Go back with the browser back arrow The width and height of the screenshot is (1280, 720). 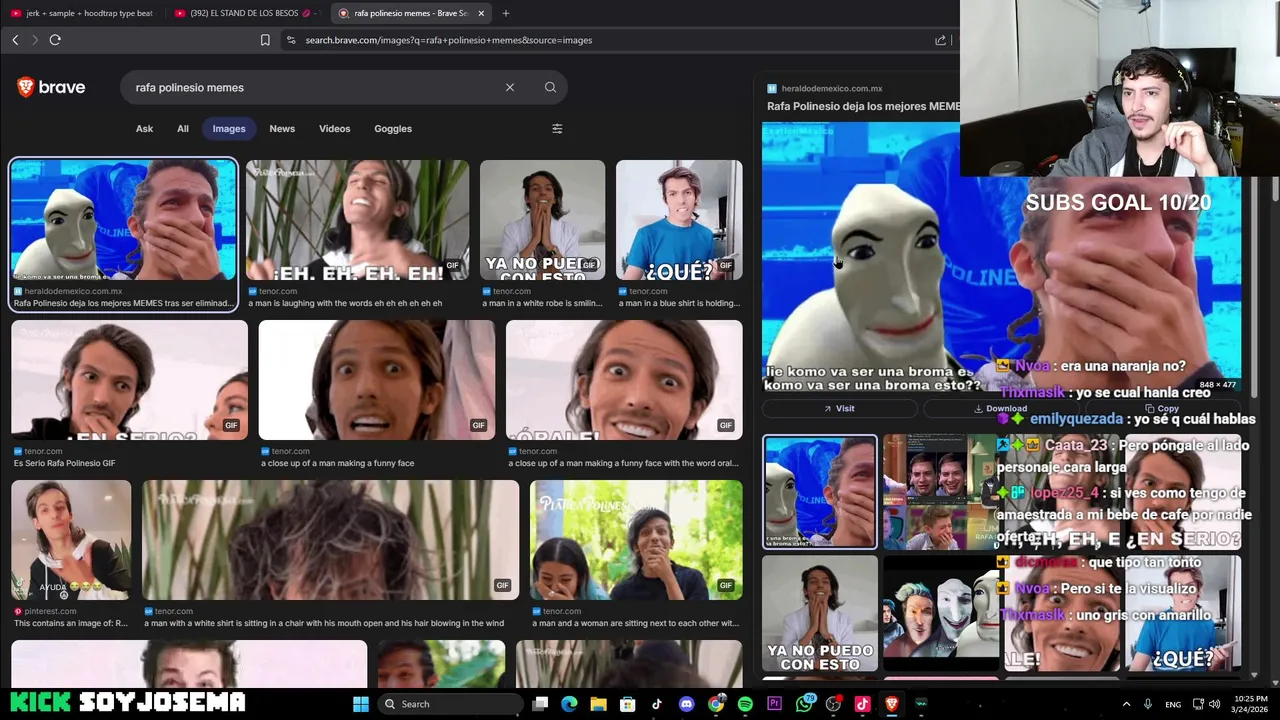tap(15, 40)
